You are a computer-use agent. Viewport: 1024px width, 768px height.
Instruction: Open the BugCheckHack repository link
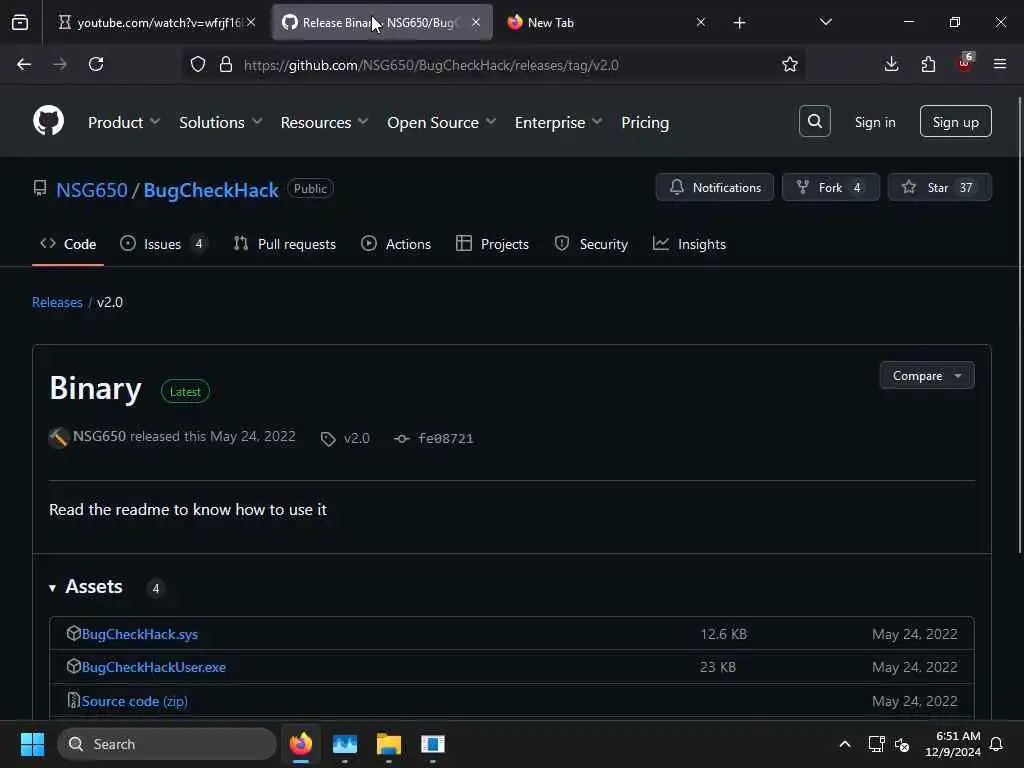[x=211, y=189]
